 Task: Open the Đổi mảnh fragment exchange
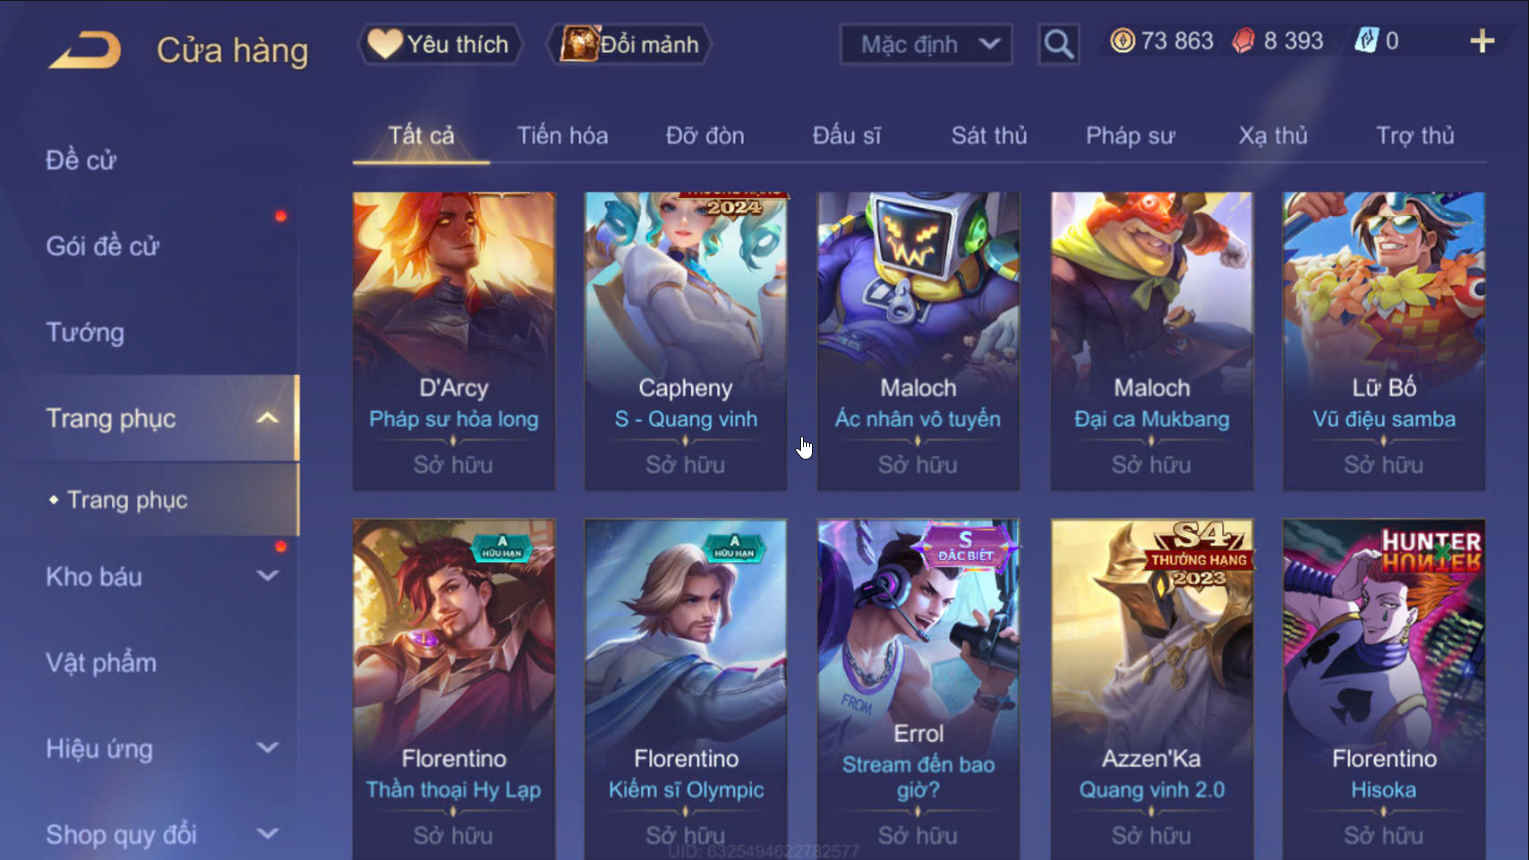(x=629, y=44)
